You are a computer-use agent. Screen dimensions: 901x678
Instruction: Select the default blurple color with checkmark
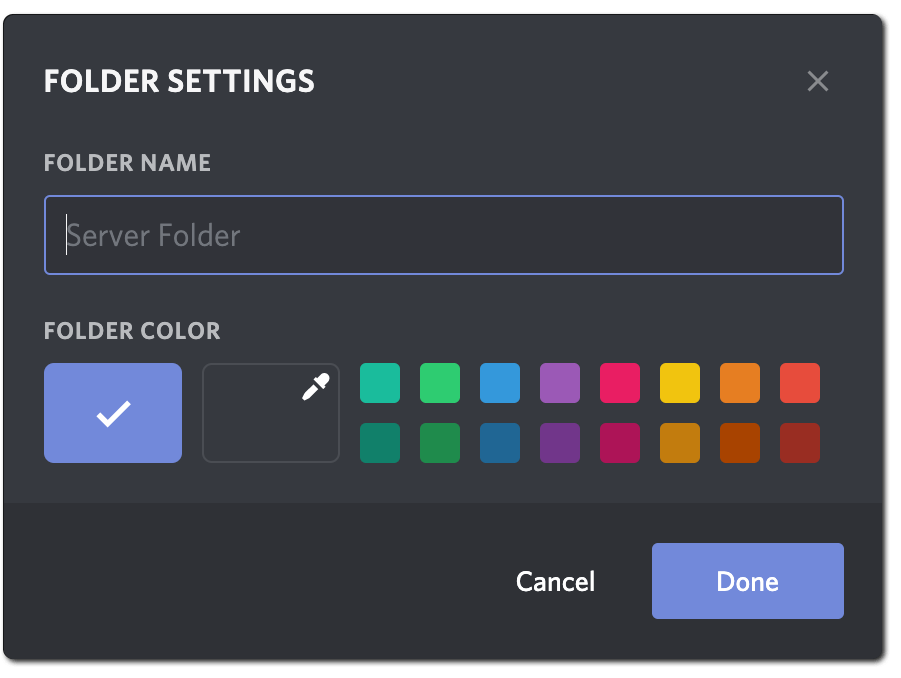pos(113,413)
